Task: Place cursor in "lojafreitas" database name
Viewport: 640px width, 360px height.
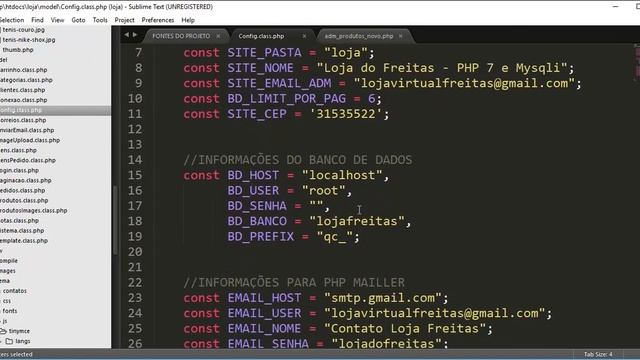Action: point(357,221)
